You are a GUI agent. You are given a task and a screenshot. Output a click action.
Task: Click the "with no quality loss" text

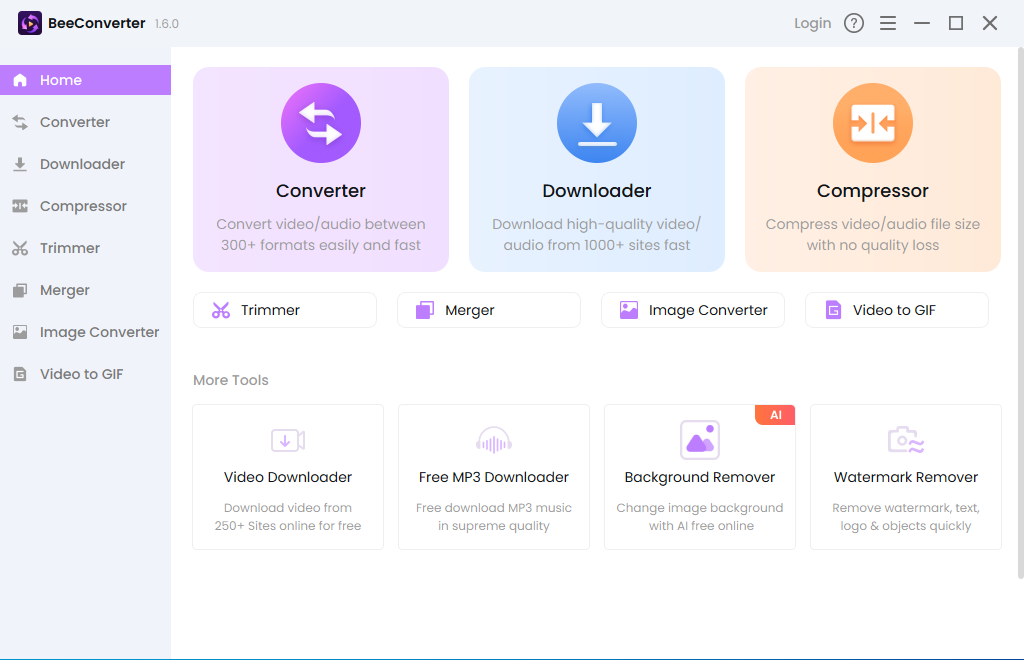tap(872, 245)
